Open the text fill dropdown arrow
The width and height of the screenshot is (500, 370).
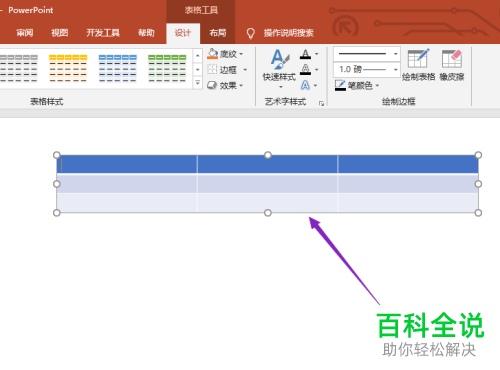point(317,54)
